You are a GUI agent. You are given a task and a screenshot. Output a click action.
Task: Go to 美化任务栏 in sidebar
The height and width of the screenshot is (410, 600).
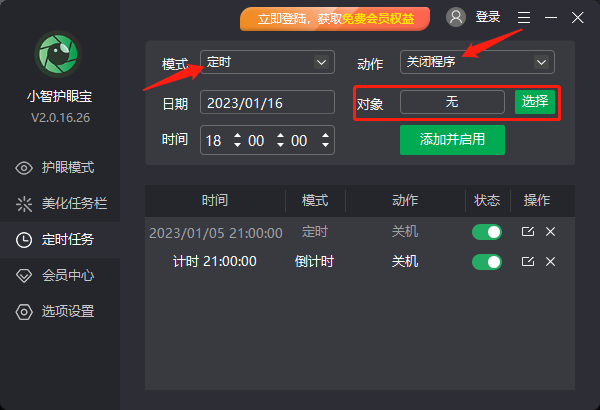[60, 204]
